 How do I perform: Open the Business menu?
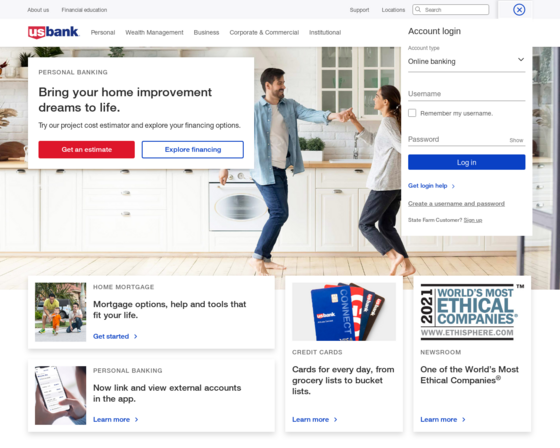206,33
